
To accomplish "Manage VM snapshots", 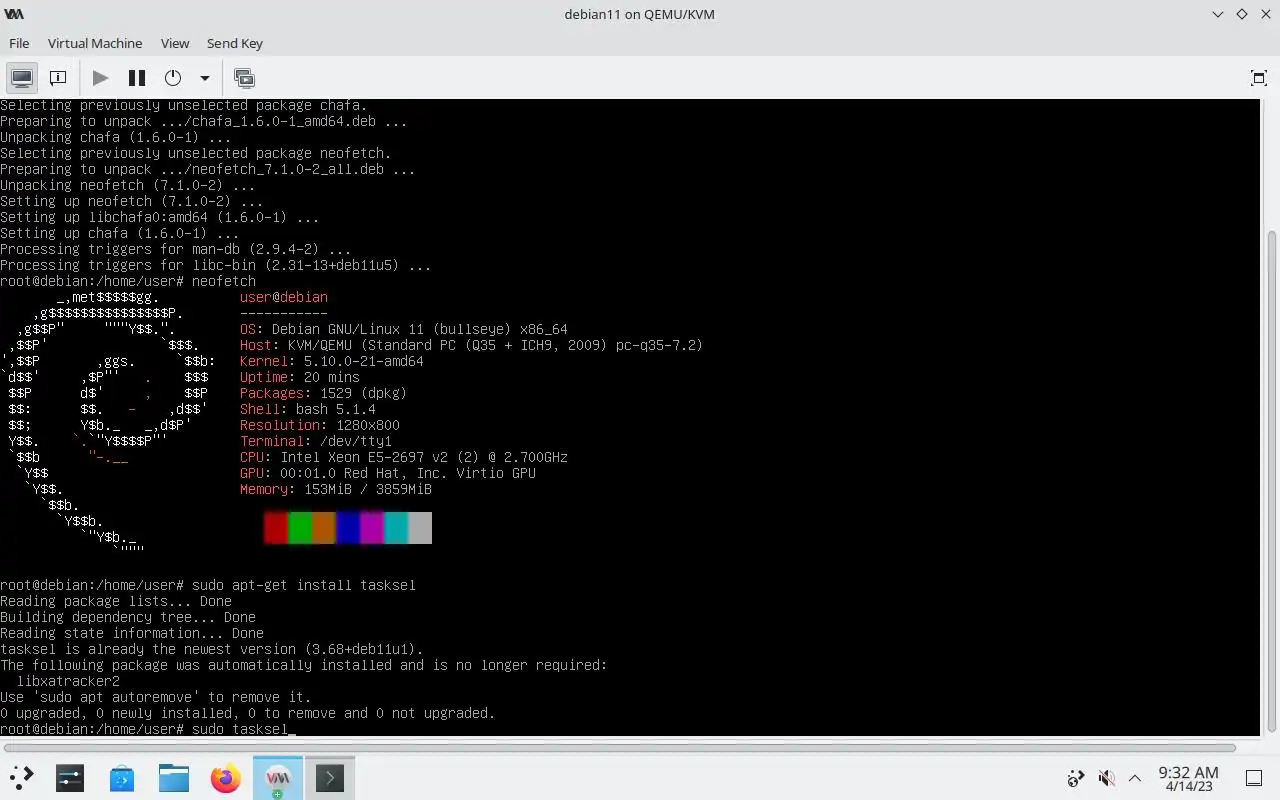I will (244, 78).
